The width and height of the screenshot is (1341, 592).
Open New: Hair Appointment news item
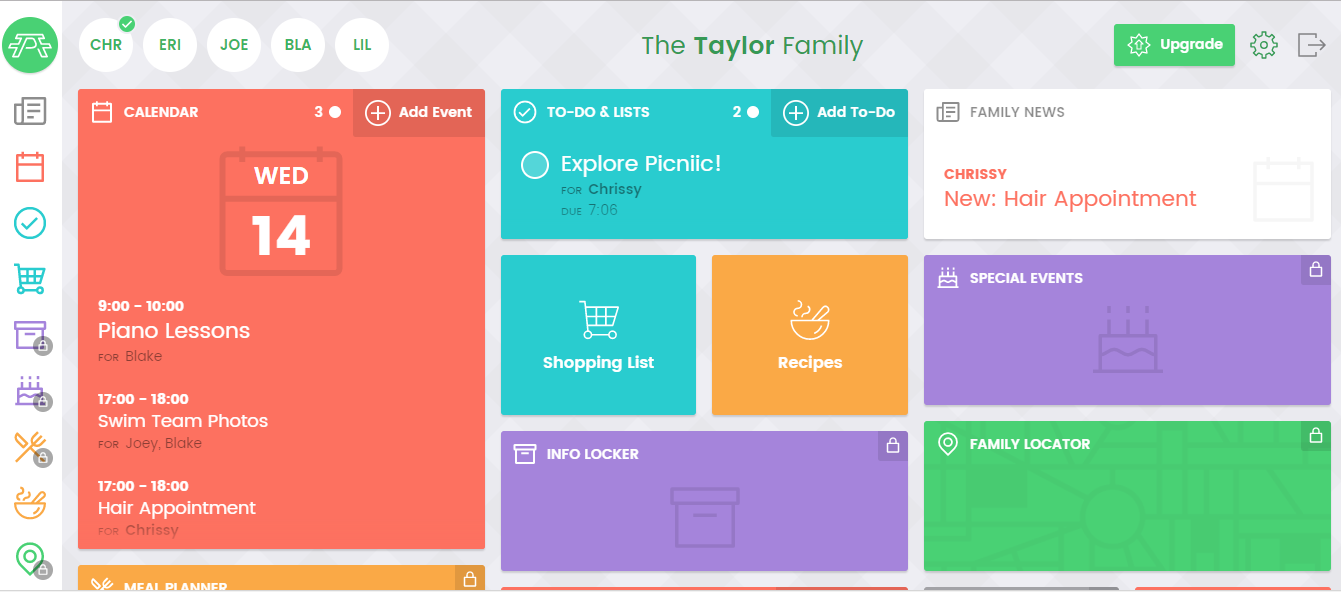(x=1070, y=199)
